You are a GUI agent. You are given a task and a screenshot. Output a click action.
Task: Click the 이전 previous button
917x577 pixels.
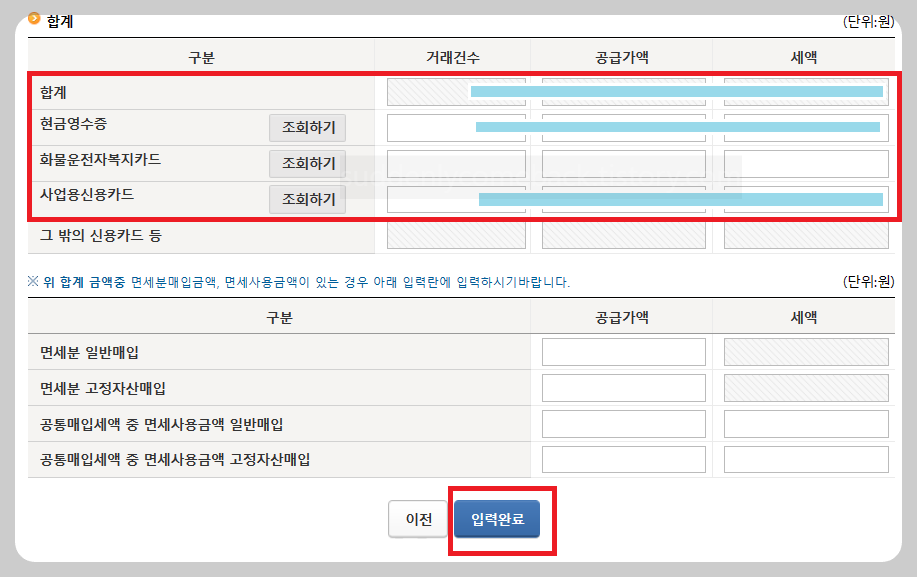tap(417, 519)
